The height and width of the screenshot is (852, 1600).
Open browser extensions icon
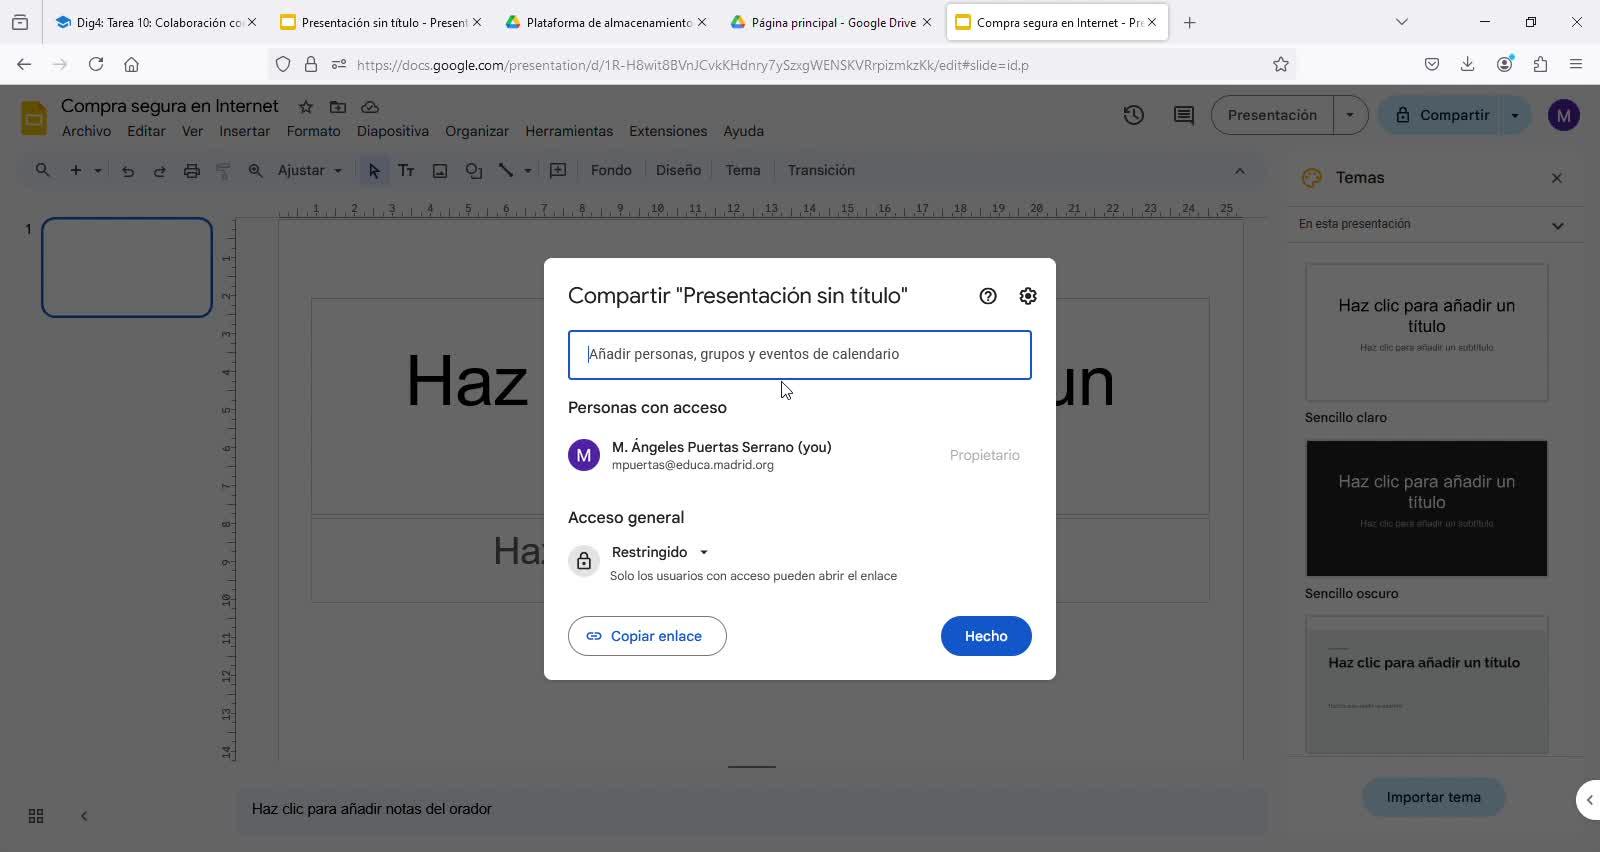tap(1540, 64)
